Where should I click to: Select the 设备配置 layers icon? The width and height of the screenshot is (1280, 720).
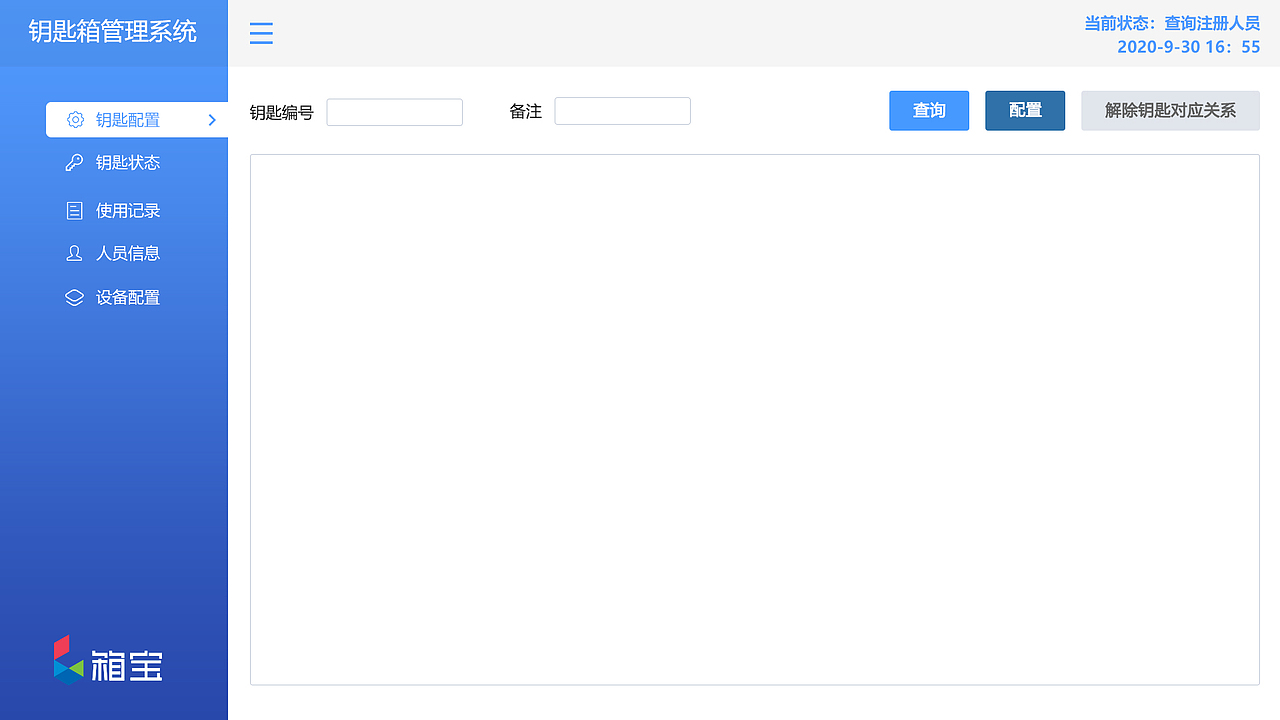74,297
